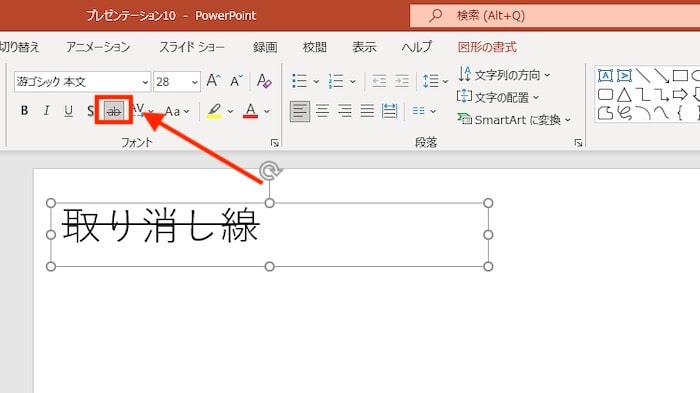This screenshot has width=700, height=393.
Task: Decrease font size with smaller A
Action: pyautogui.click(x=236, y=81)
